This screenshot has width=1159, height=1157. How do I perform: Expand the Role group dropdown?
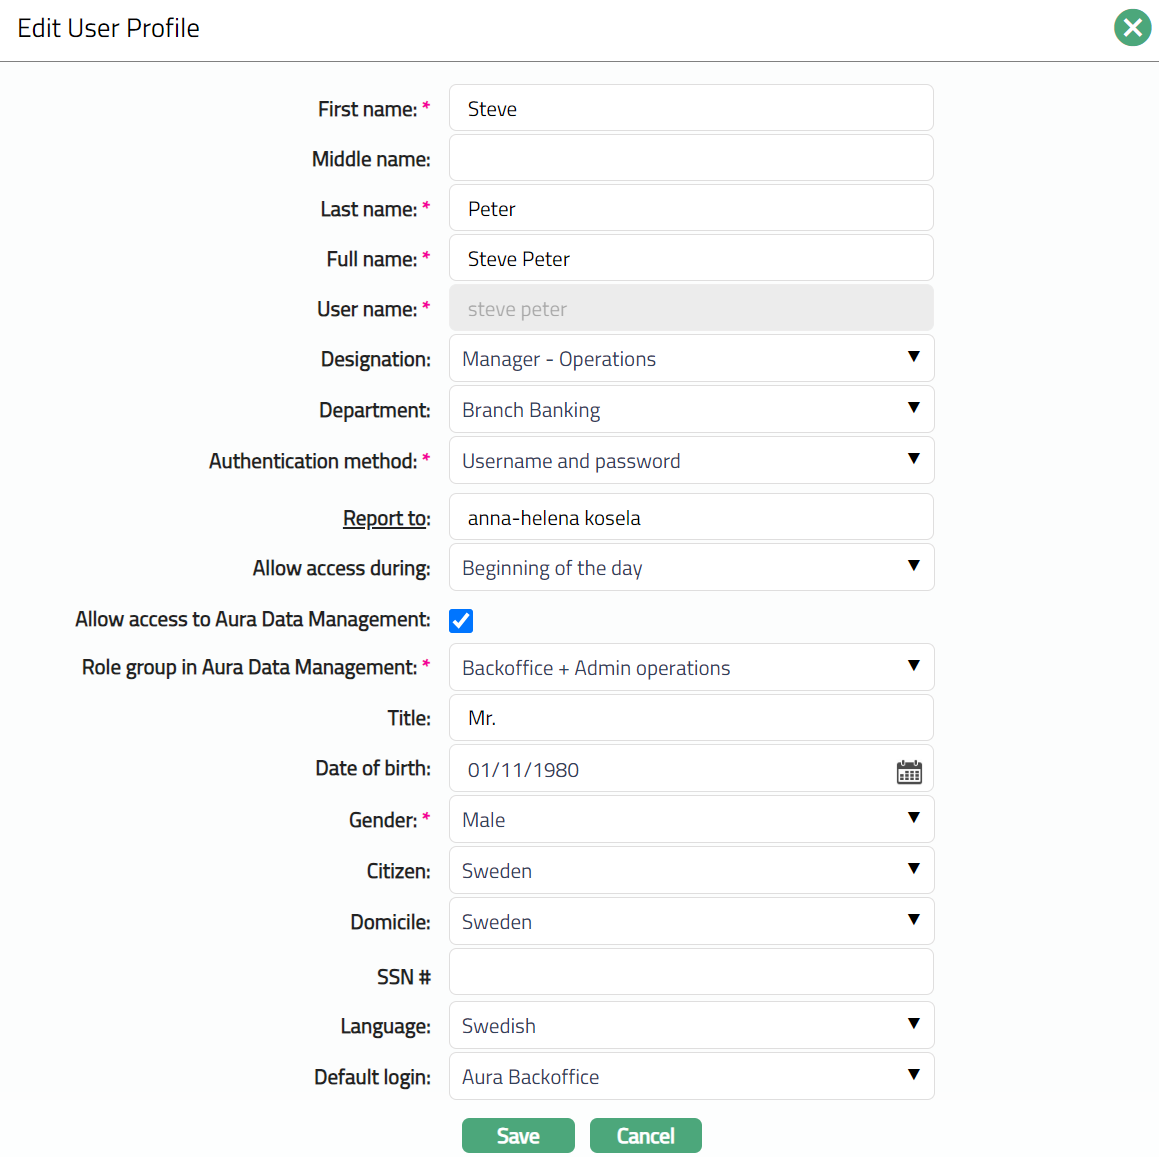pos(691,668)
